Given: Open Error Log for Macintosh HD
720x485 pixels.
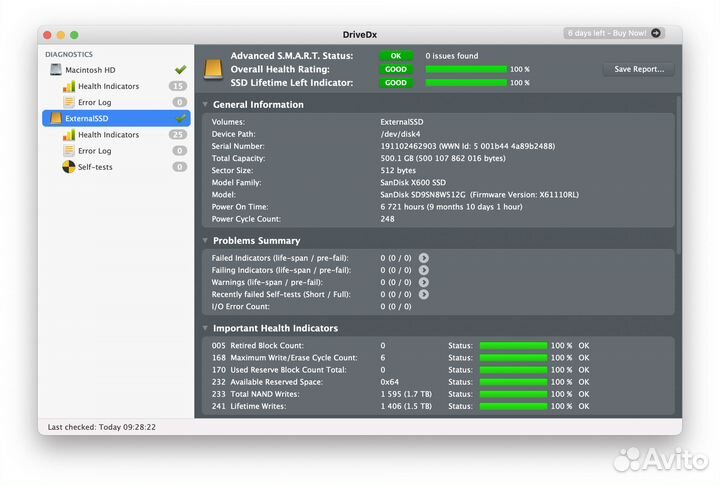Looking at the screenshot, I should pos(117,102).
